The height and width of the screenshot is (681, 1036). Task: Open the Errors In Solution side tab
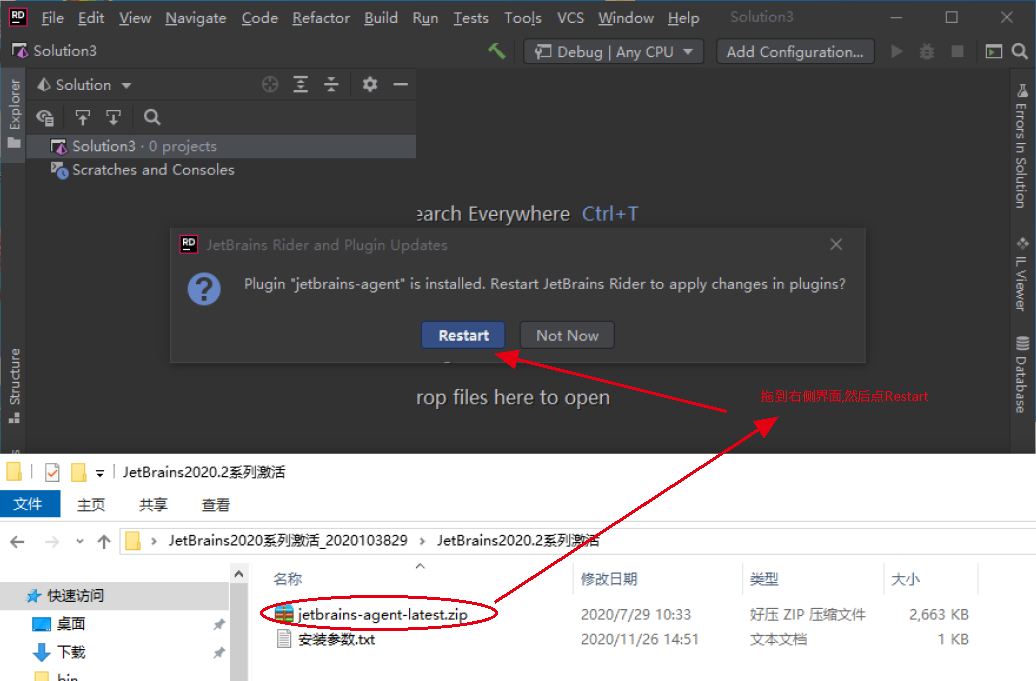[x=1021, y=147]
